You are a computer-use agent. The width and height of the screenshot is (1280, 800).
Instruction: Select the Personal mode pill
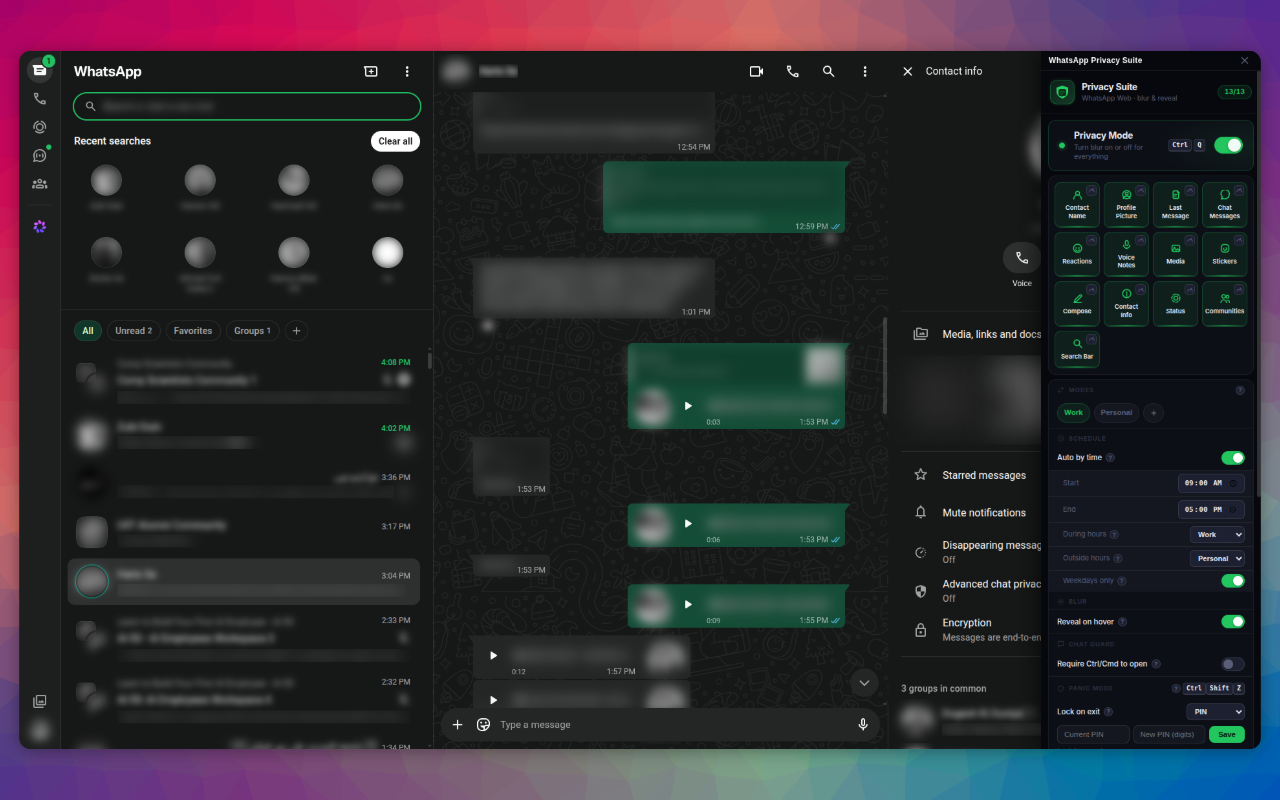pyautogui.click(x=1117, y=412)
